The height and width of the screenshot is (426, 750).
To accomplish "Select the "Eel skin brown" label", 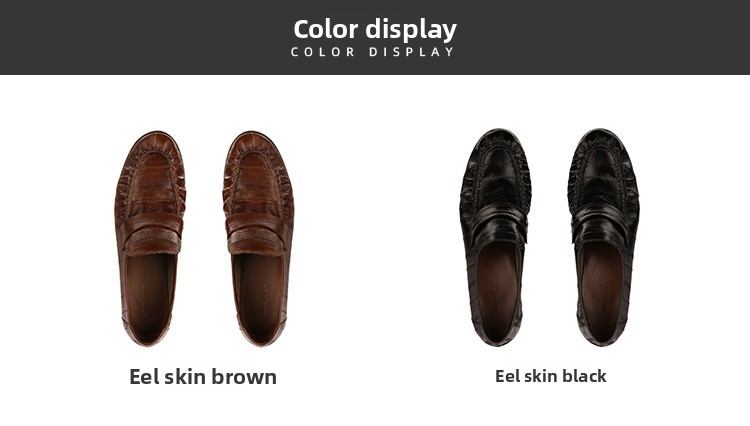I will coord(203,377).
